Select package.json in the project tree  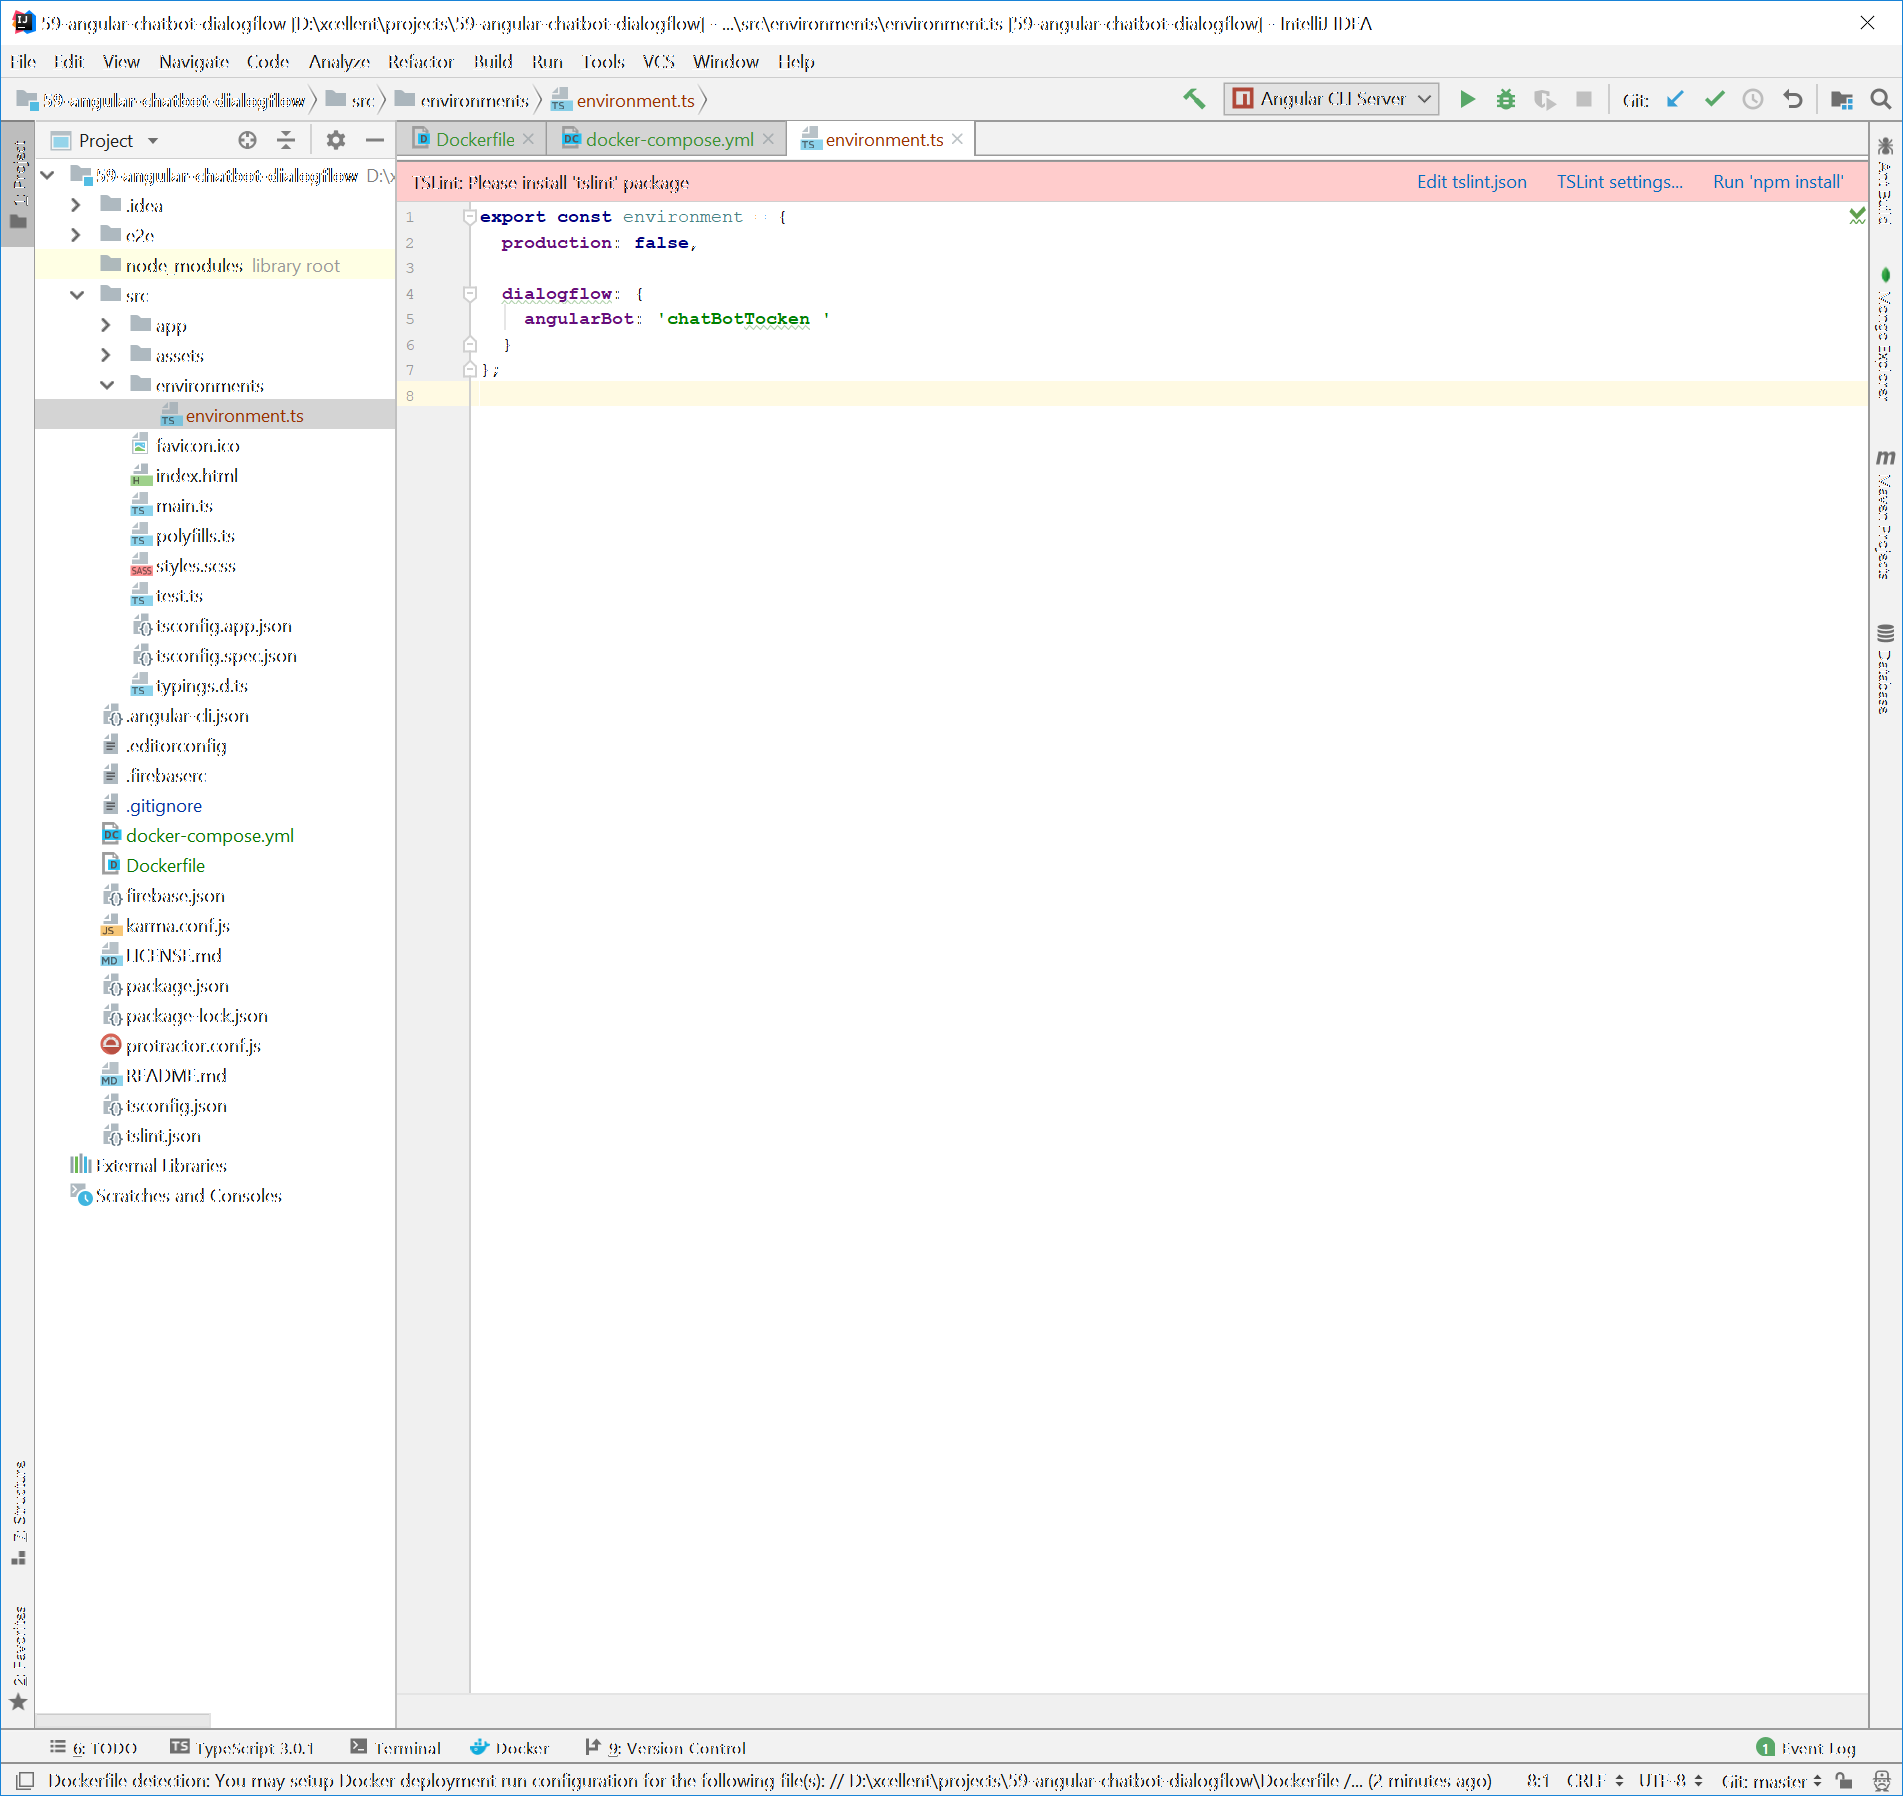[177, 986]
